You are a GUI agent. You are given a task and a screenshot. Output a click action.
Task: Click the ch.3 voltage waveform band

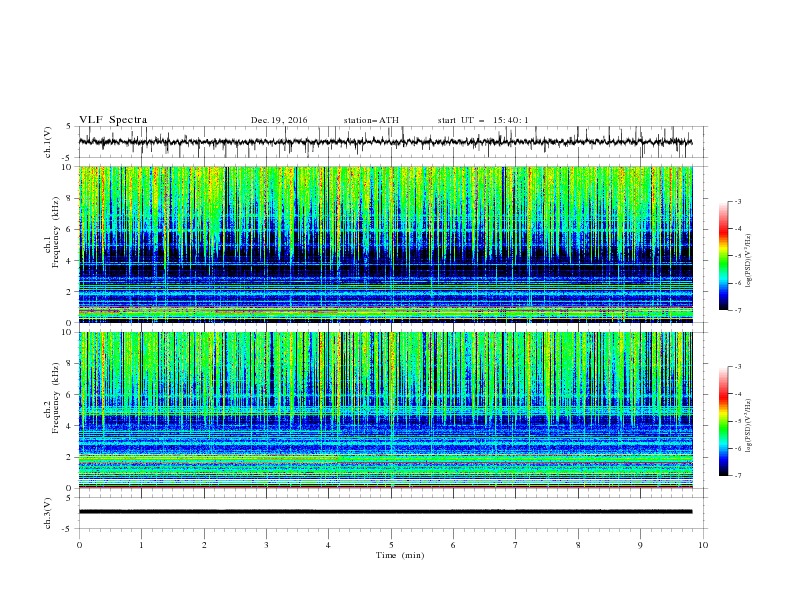pos(385,512)
